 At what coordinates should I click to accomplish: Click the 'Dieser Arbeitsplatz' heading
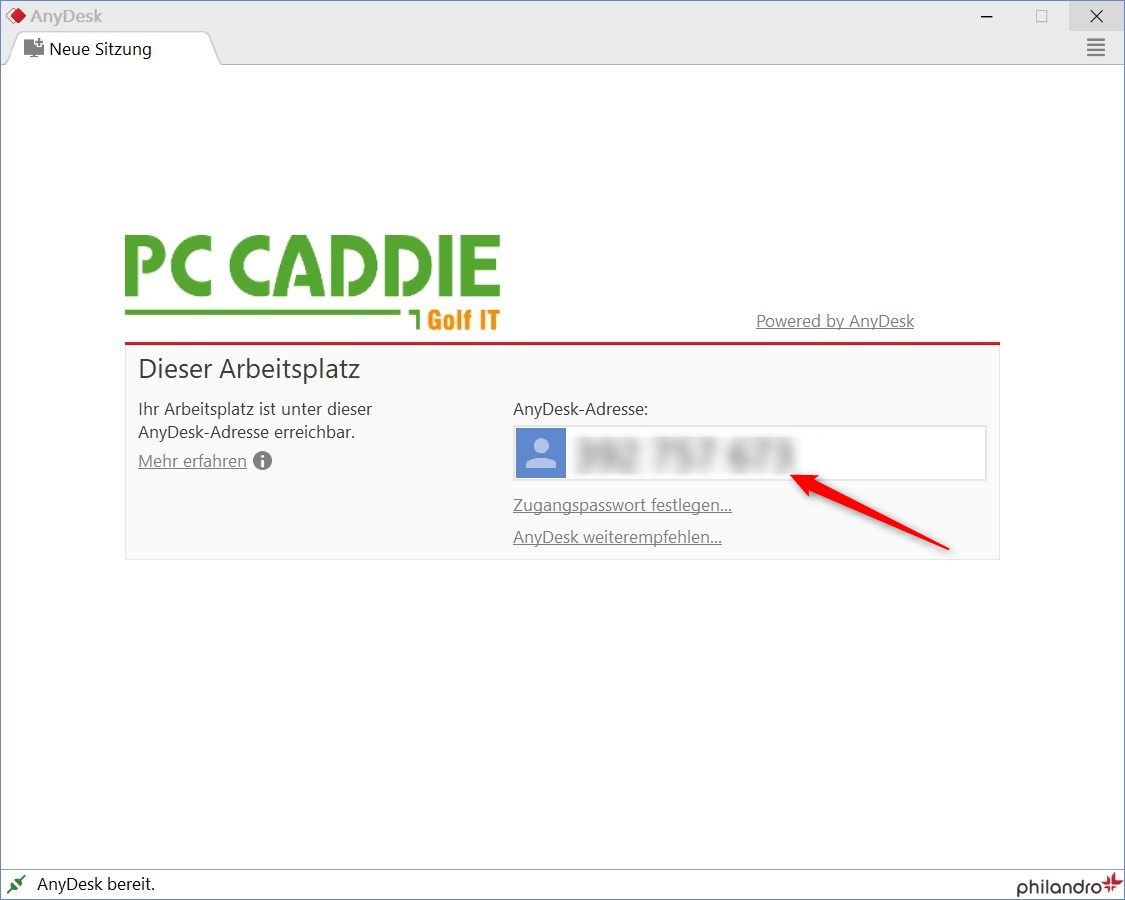tap(249, 369)
